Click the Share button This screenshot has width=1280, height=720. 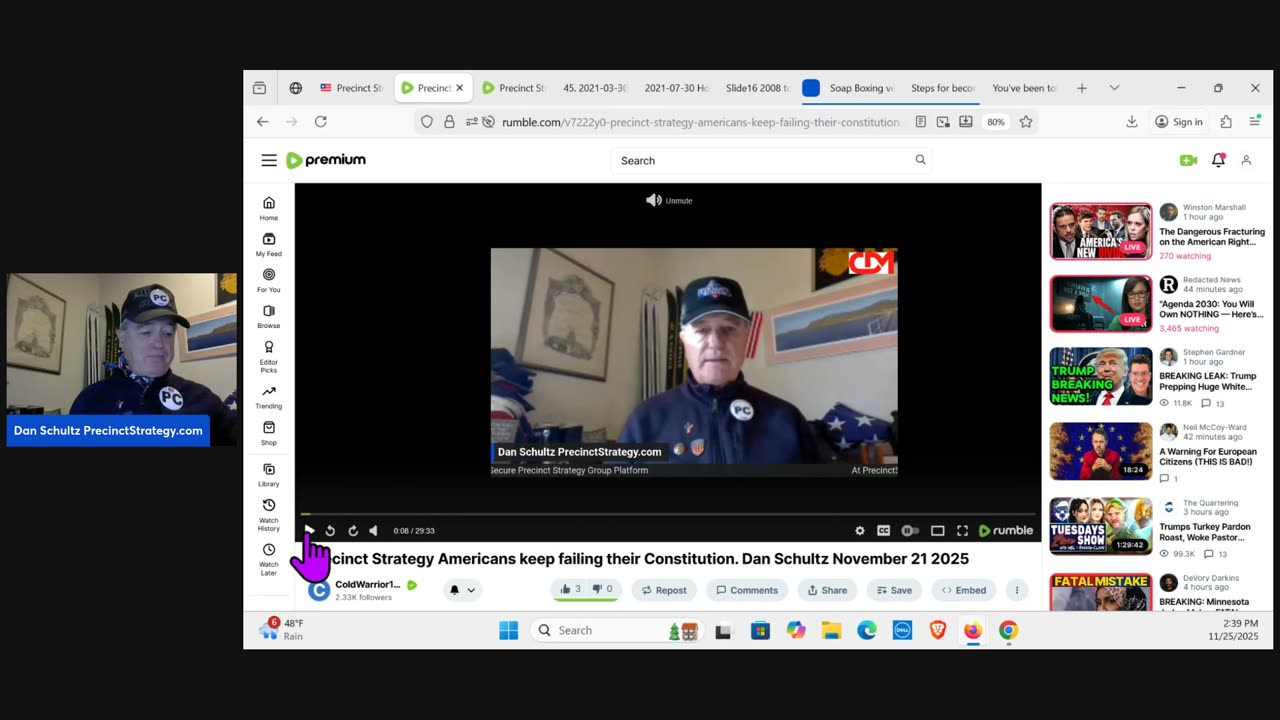(827, 590)
